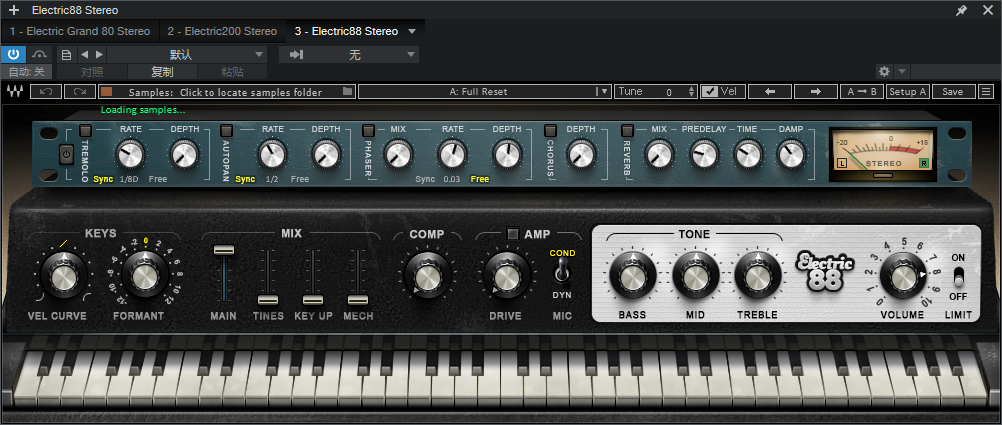Open the samples folder icon
The height and width of the screenshot is (425, 1002).
347,91
